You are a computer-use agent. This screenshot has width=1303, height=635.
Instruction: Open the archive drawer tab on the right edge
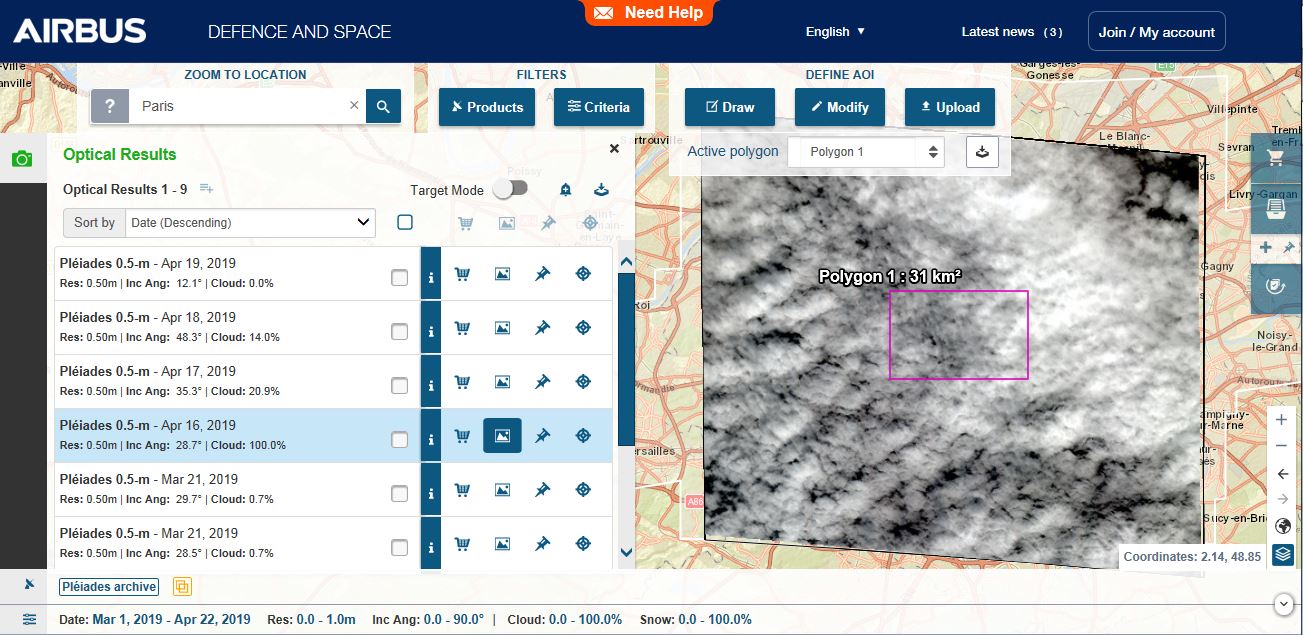1276,209
